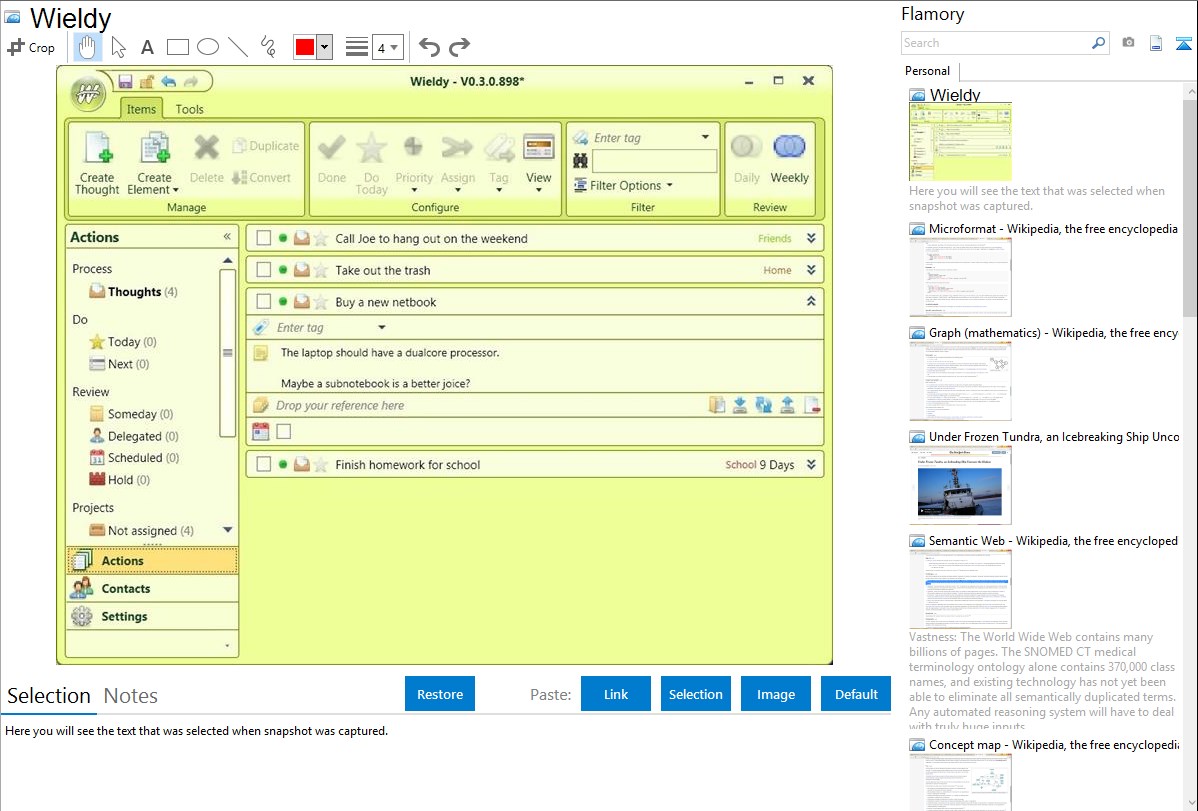This screenshot has width=1198, height=811.
Task: Collapse the Buy a new netbook item
Action: 811,301
